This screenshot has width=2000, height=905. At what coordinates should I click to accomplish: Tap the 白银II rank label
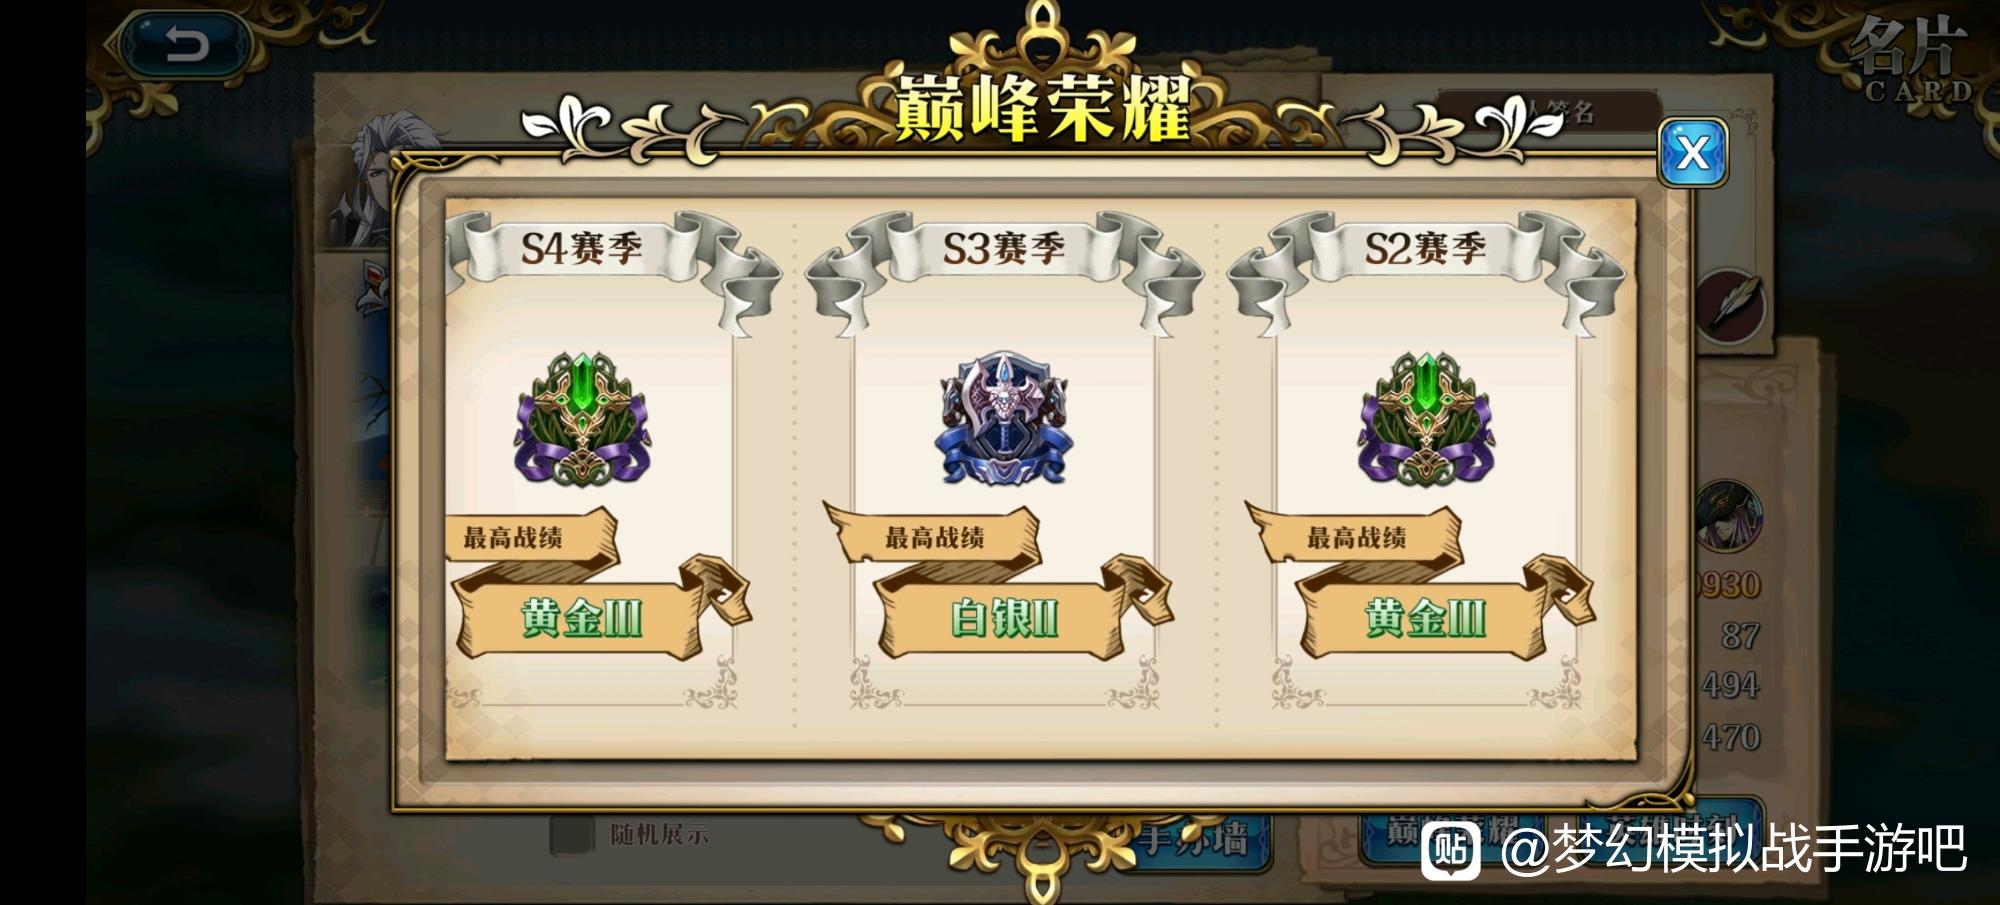click(x=1004, y=619)
